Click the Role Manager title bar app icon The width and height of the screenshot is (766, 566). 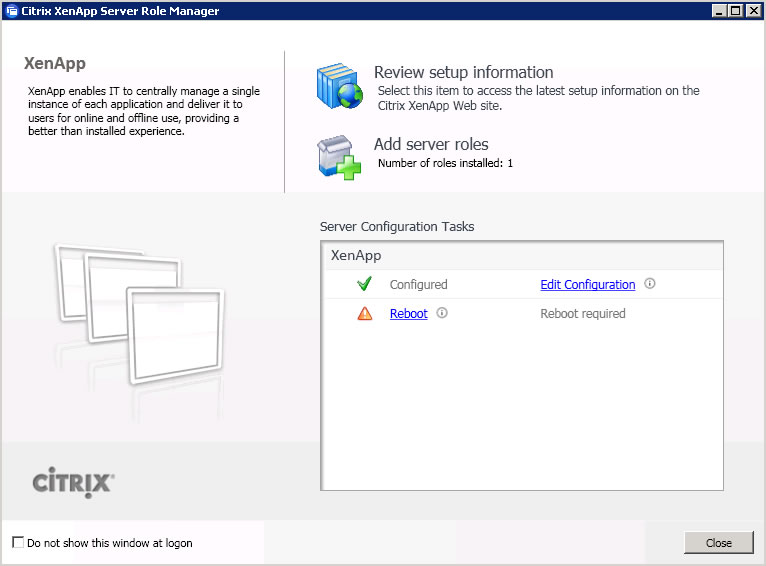(x=11, y=11)
